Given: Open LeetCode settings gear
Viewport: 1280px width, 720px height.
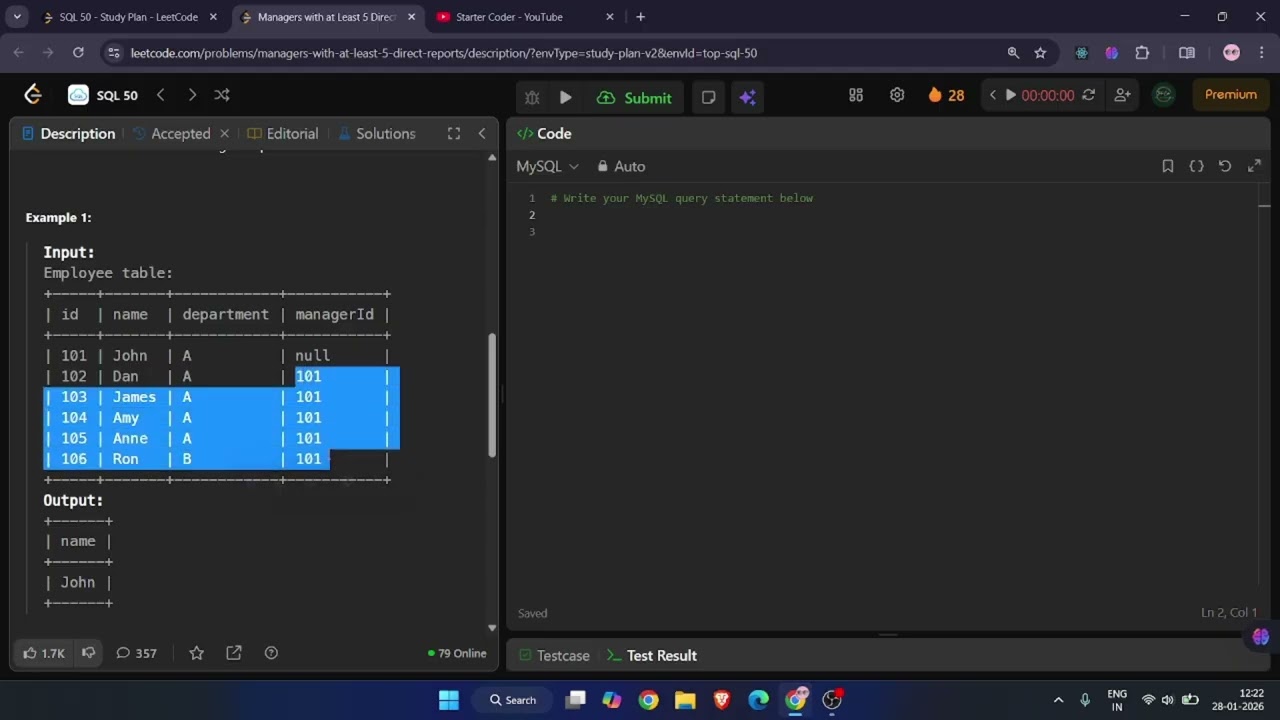Looking at the screenshot, I should point(897,95).
